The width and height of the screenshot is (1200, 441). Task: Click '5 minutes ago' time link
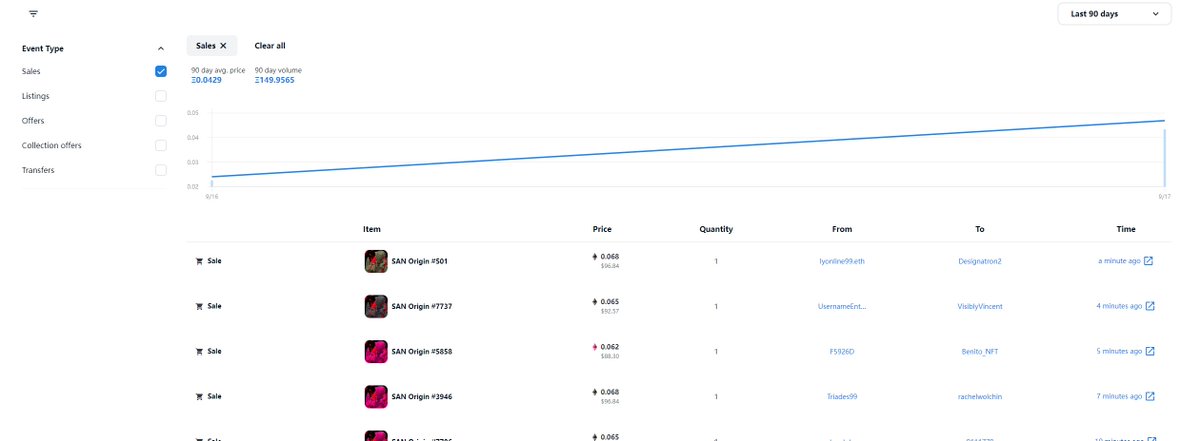pyautogui.click(x=1119, y=351)
